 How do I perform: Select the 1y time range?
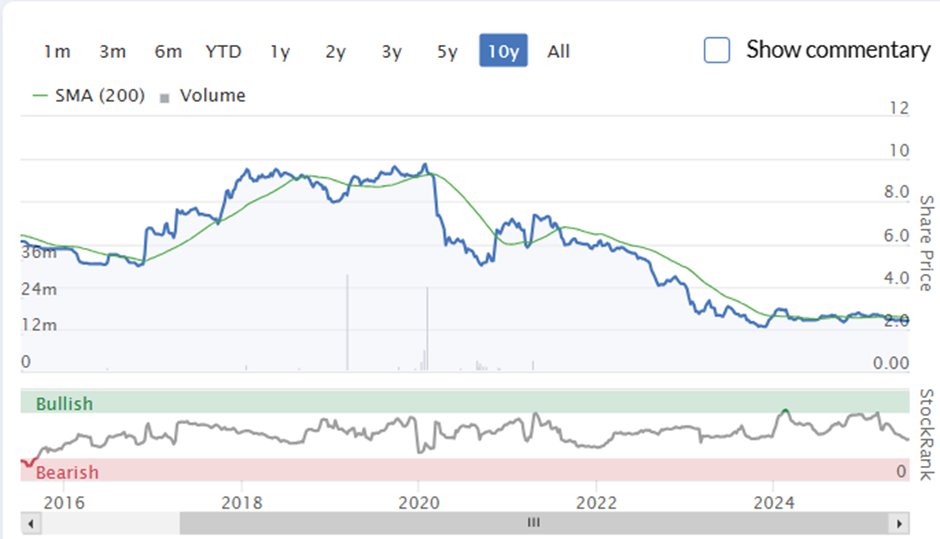pyautogui.click(x=280, y=52)
